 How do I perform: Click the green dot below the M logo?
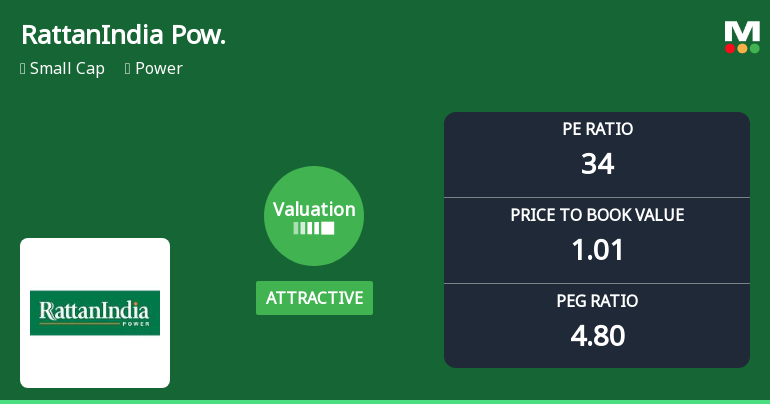pyautogui.click(x=754, y=48)
